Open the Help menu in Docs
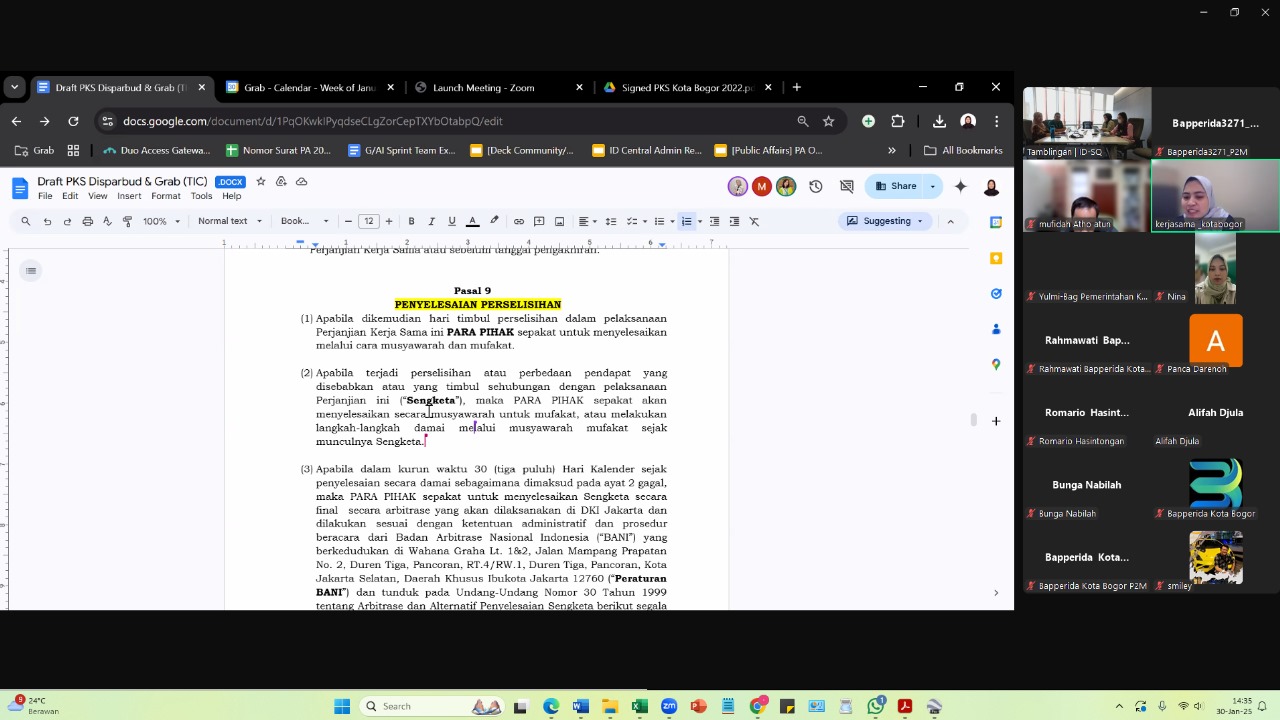1280x720 pixels. [231, 196]
